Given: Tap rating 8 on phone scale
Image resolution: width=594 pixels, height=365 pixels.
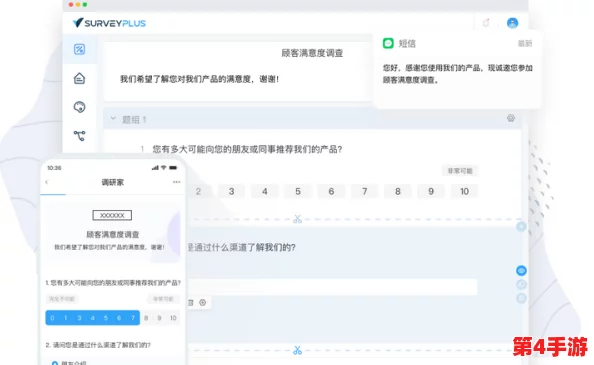Looking at the screenshot, I should tap(146, 318).
